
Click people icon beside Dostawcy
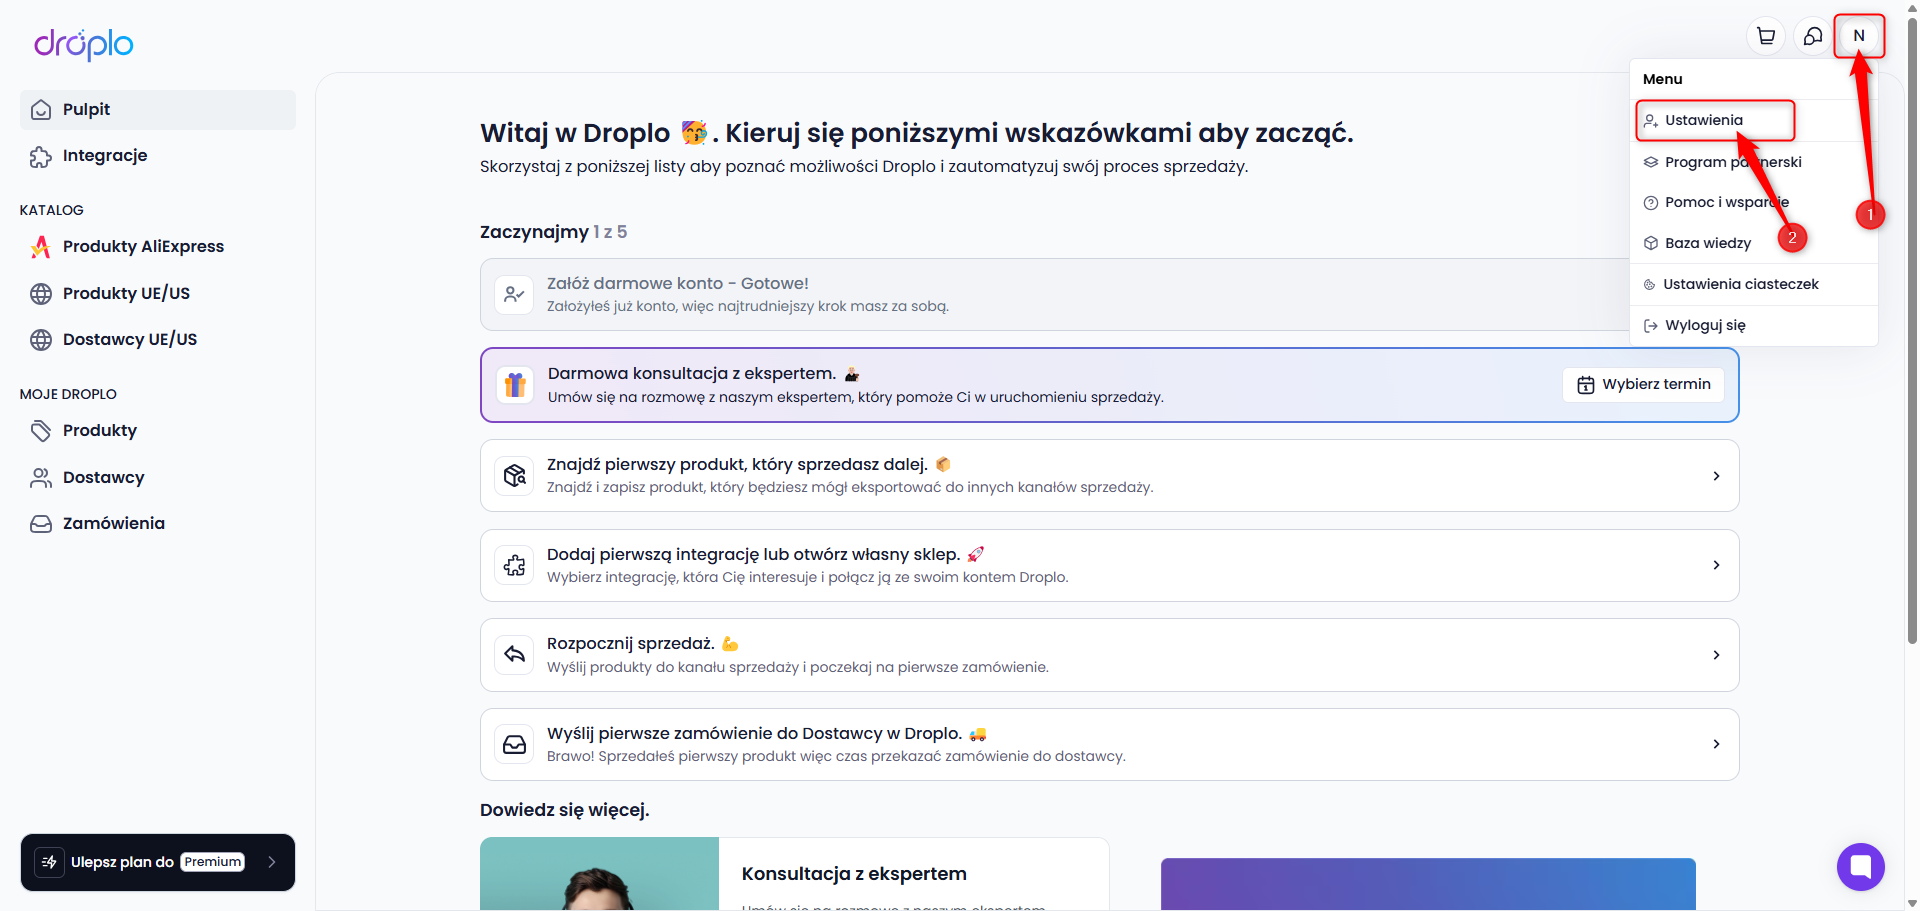(41, 478)
